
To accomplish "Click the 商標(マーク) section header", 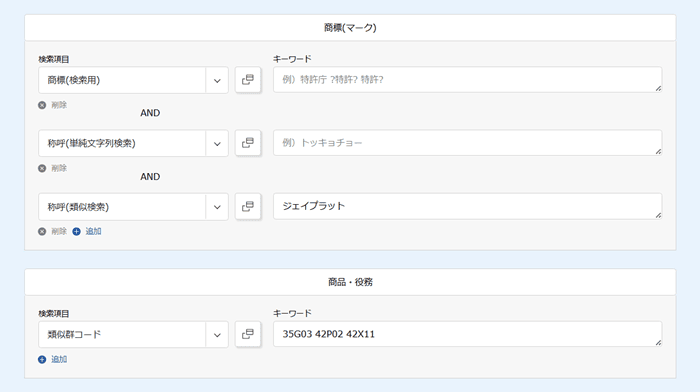I will click(x=350, y=28).
